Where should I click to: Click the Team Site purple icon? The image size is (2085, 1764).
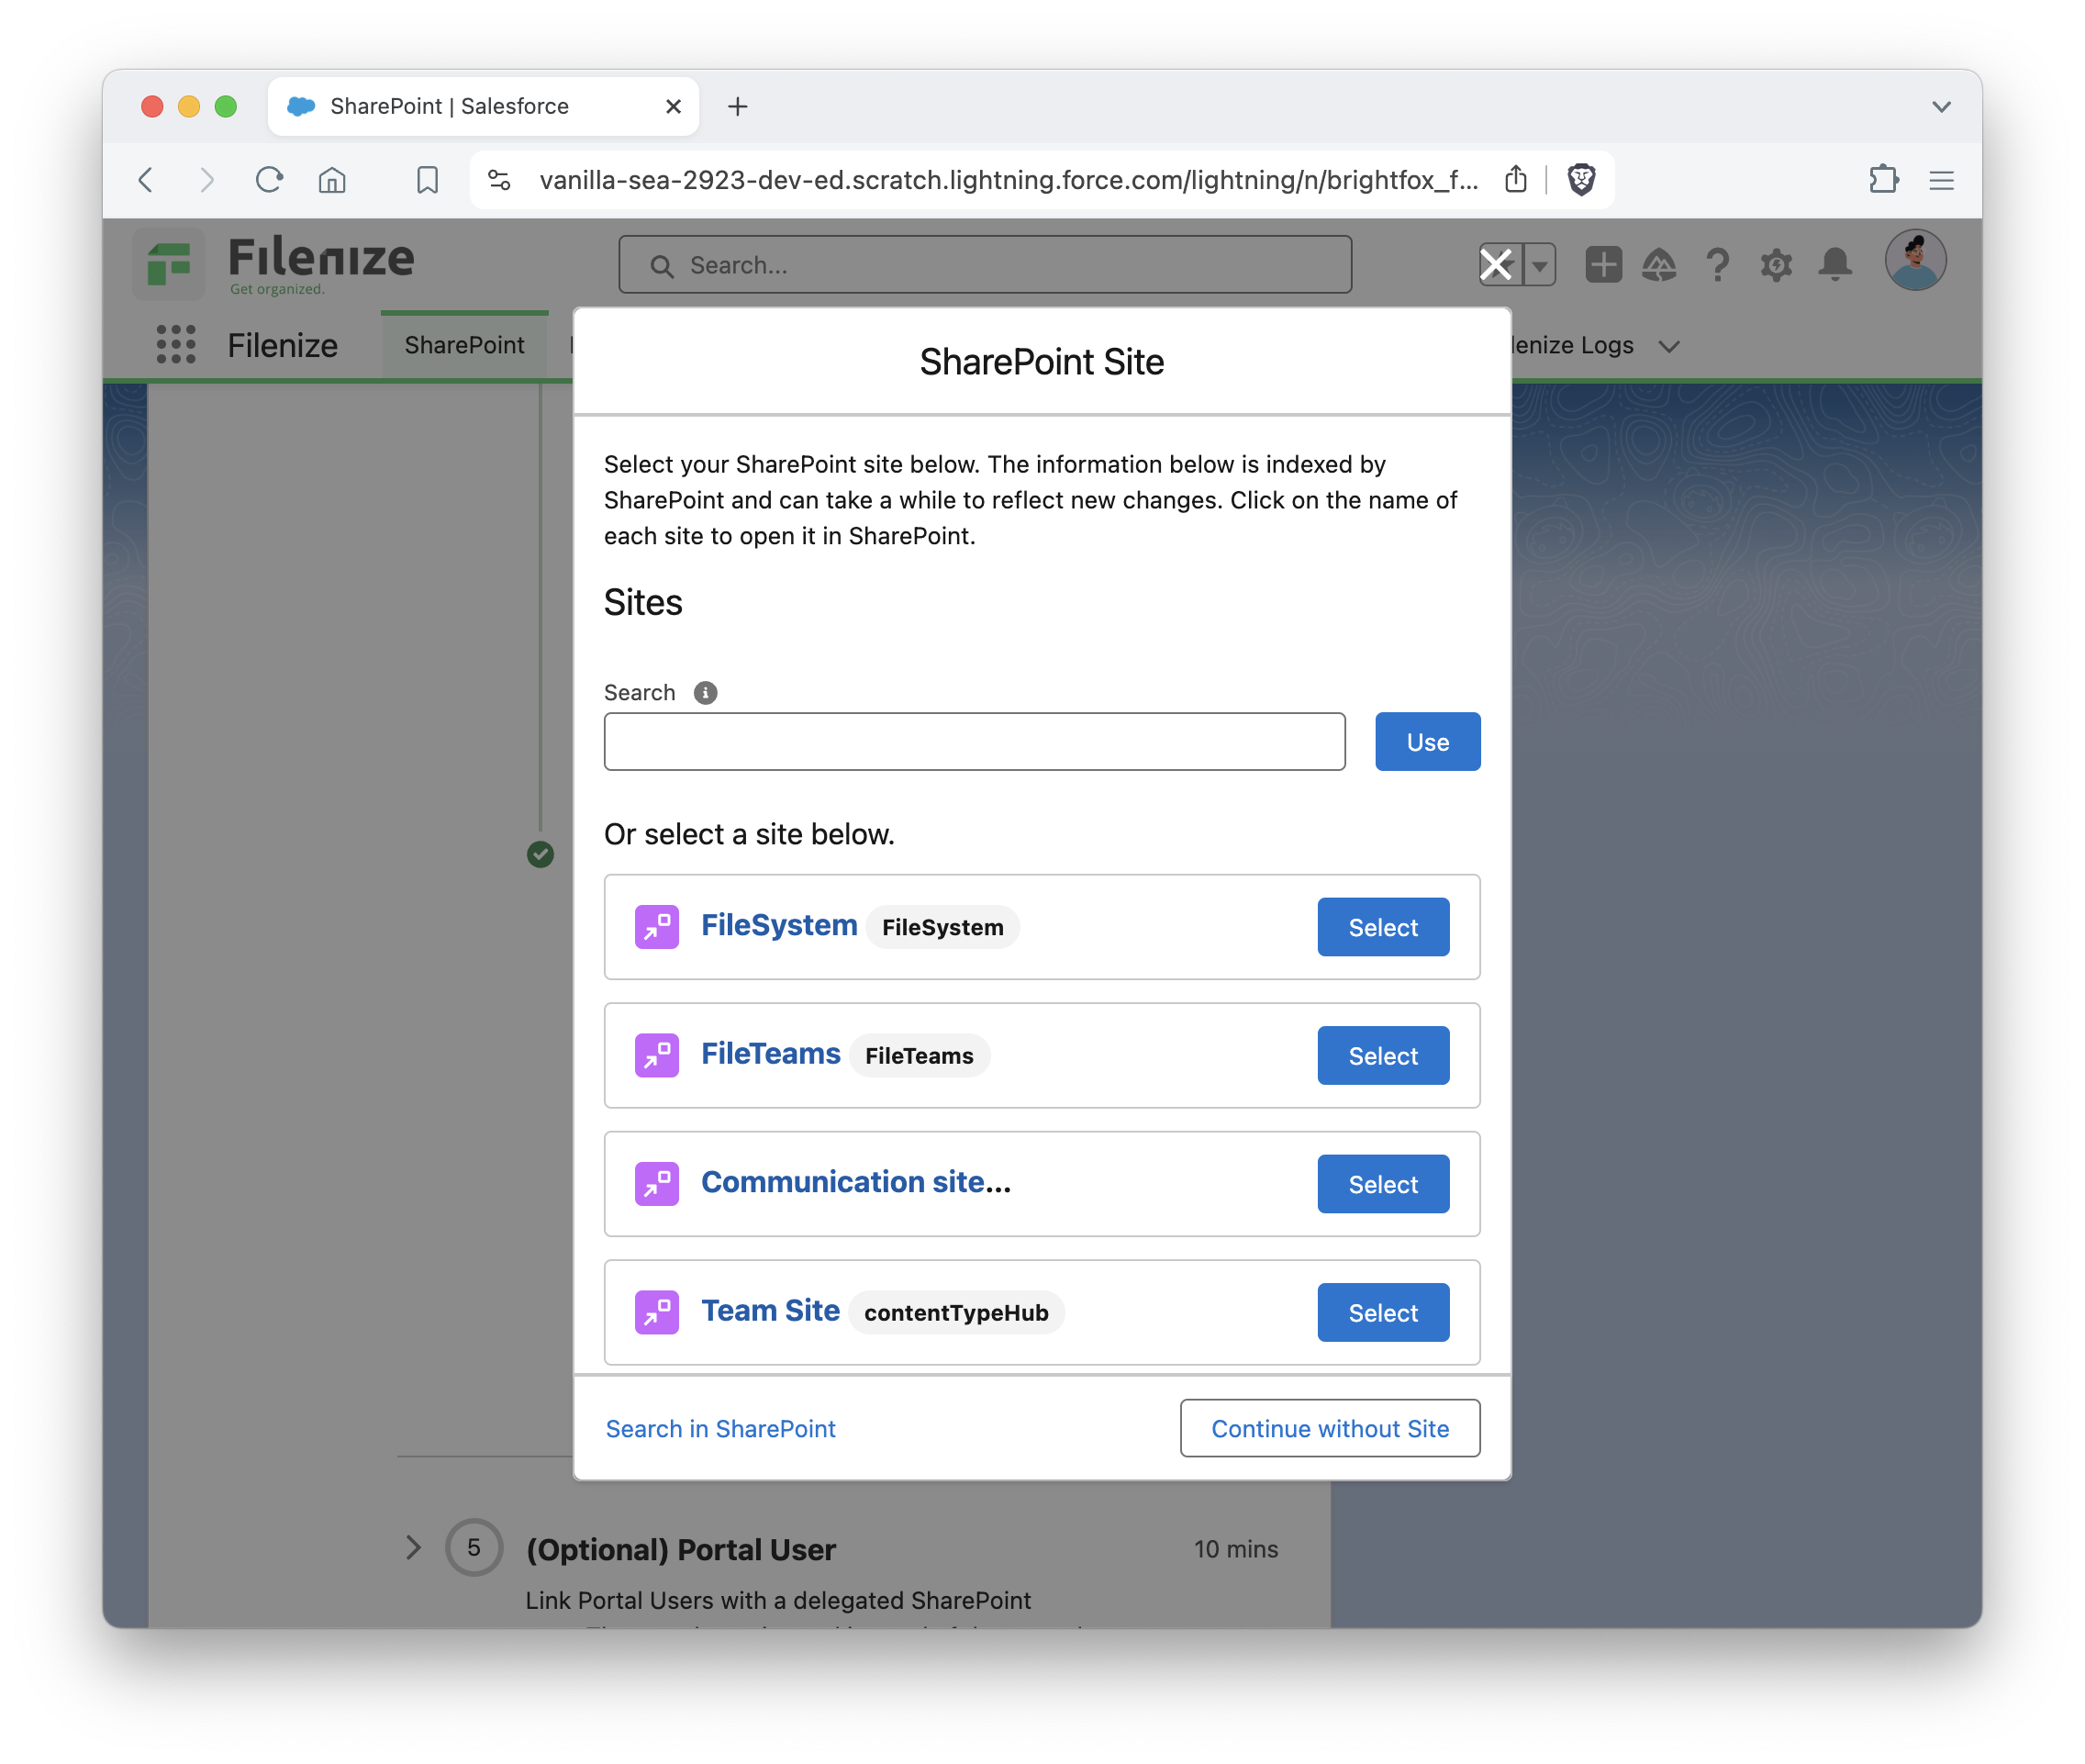coord(656,1312)
